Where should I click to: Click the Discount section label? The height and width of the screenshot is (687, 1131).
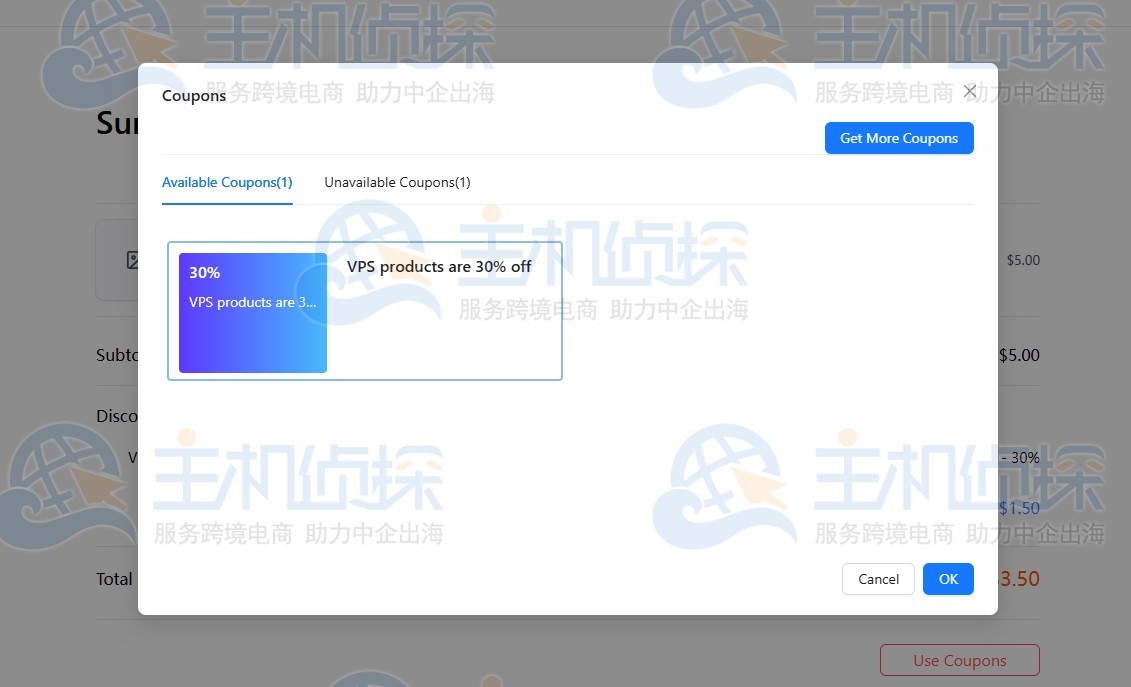[119, 416]
